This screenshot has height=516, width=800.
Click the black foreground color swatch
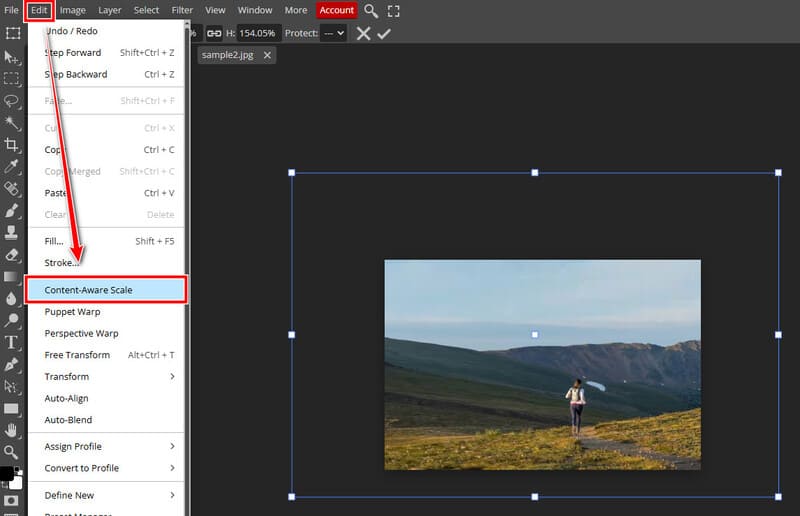6,473
